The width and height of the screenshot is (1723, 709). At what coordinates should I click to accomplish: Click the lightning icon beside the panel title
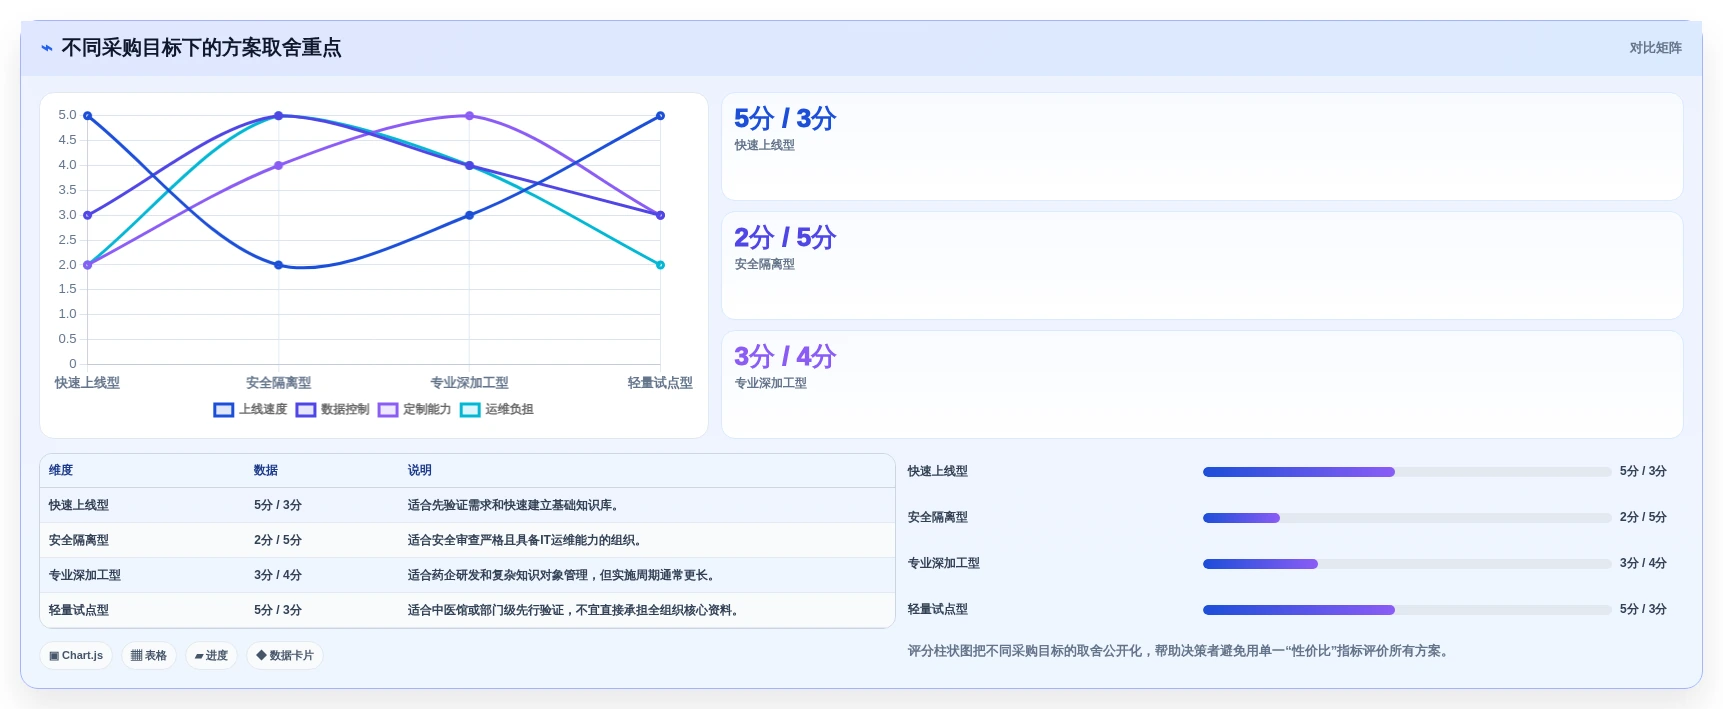click(x=47, y=48)
